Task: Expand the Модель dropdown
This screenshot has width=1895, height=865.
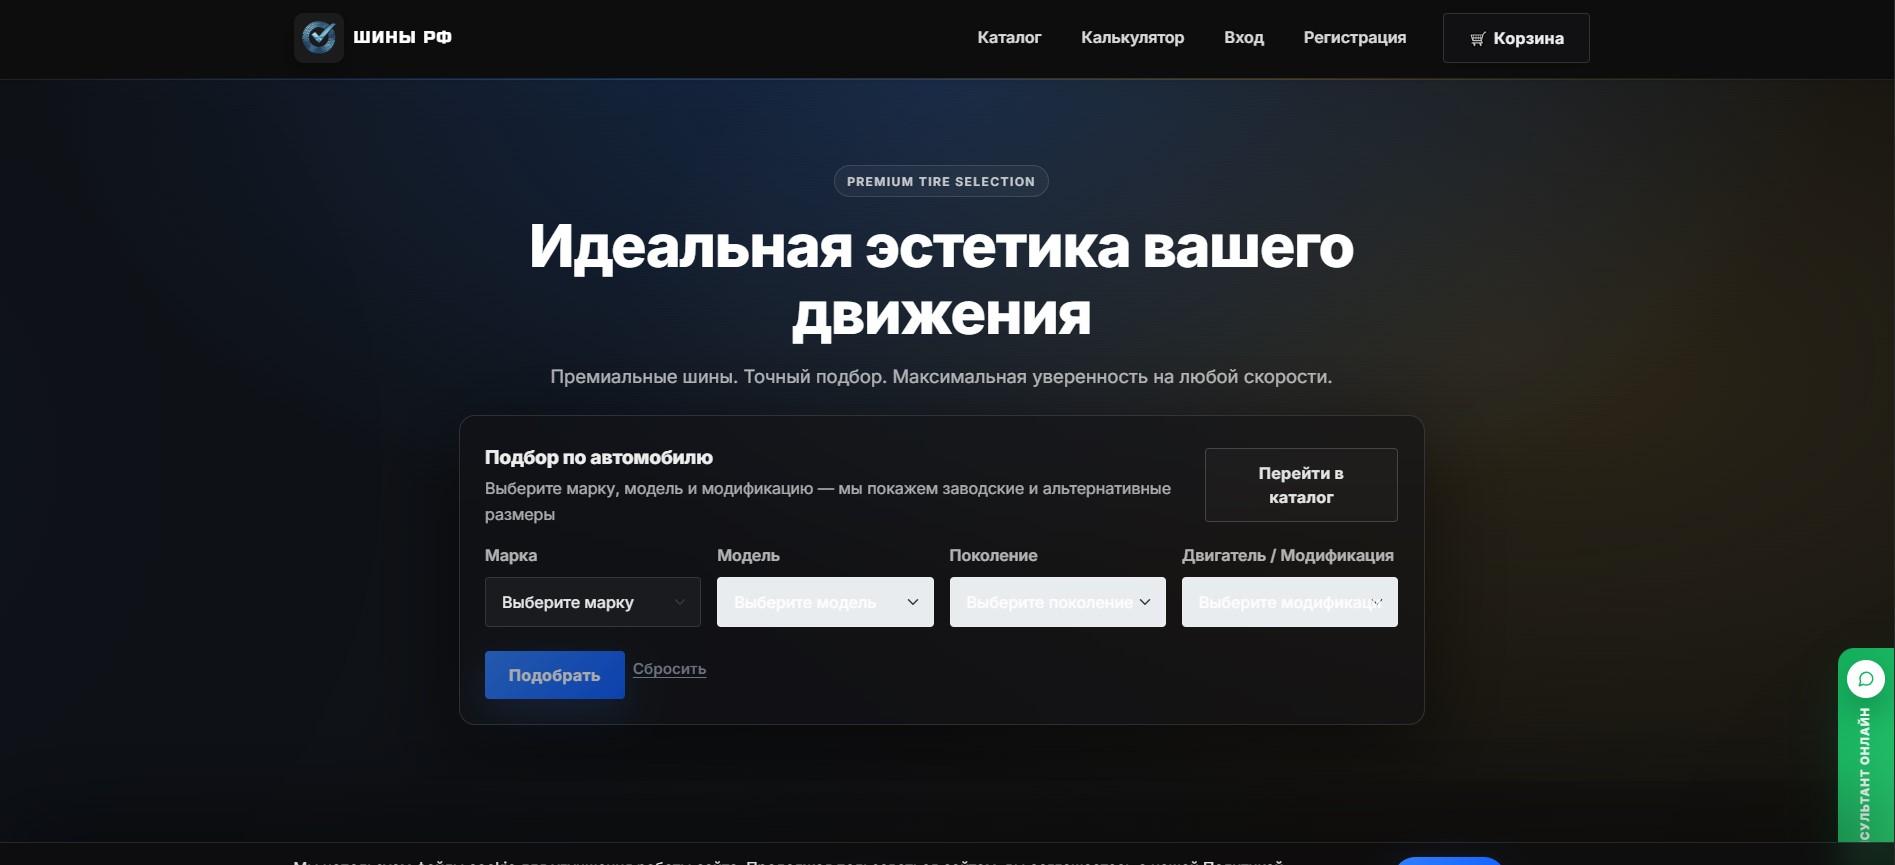Action: click(x=825, y=602)
